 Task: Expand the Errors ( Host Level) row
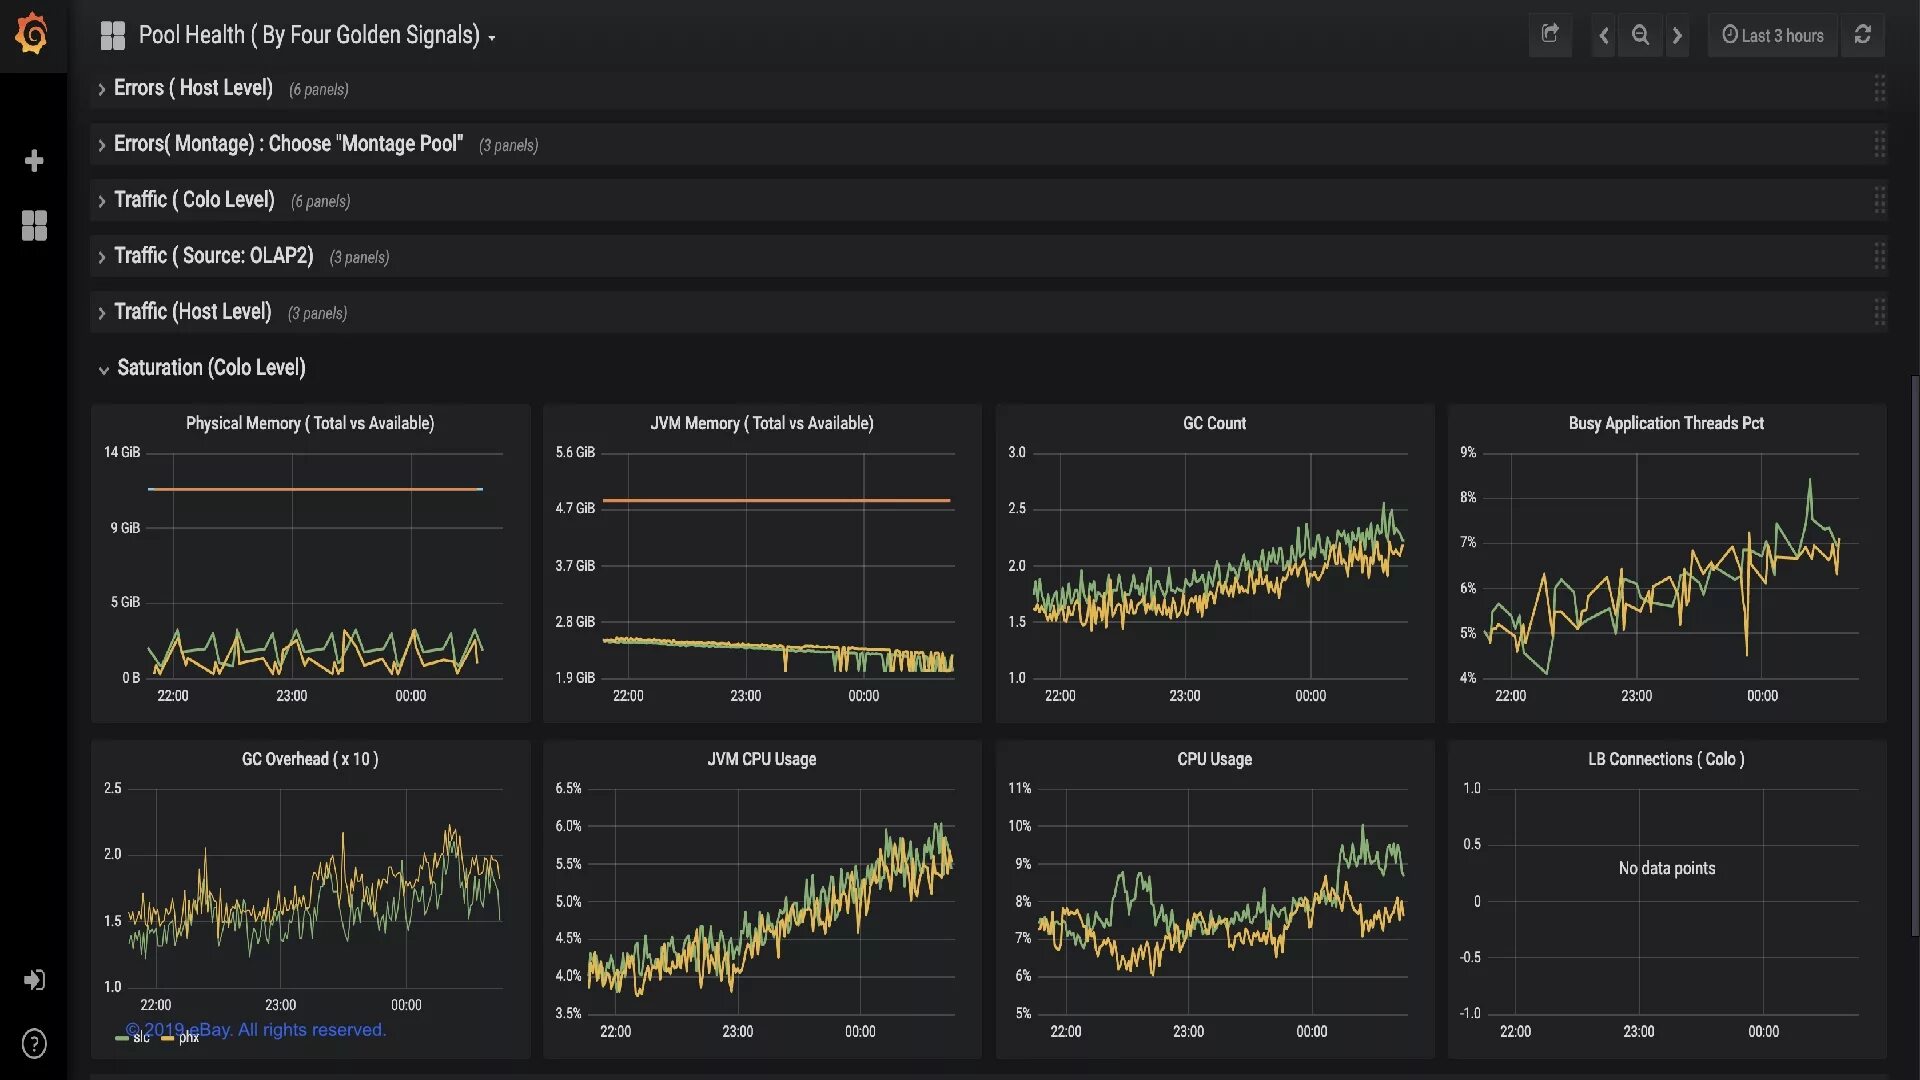tap(193, 88)
